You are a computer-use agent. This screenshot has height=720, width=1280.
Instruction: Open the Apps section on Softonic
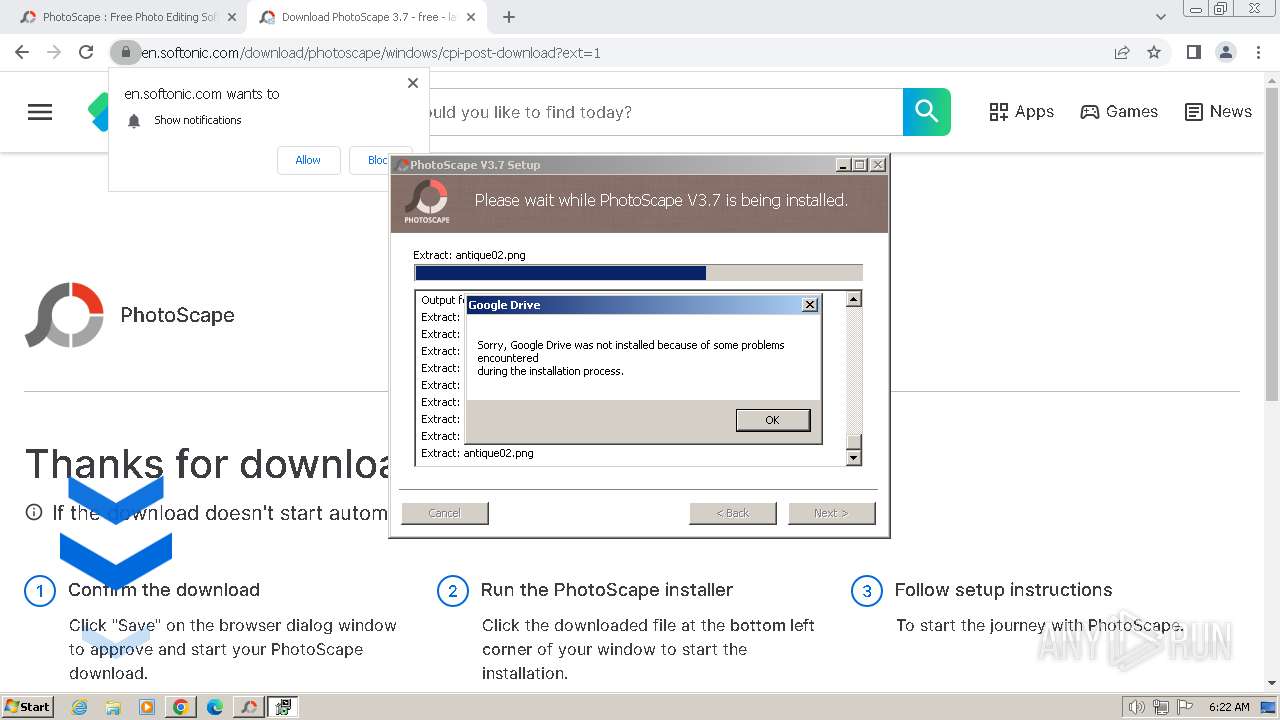[x=1021, y=112]
